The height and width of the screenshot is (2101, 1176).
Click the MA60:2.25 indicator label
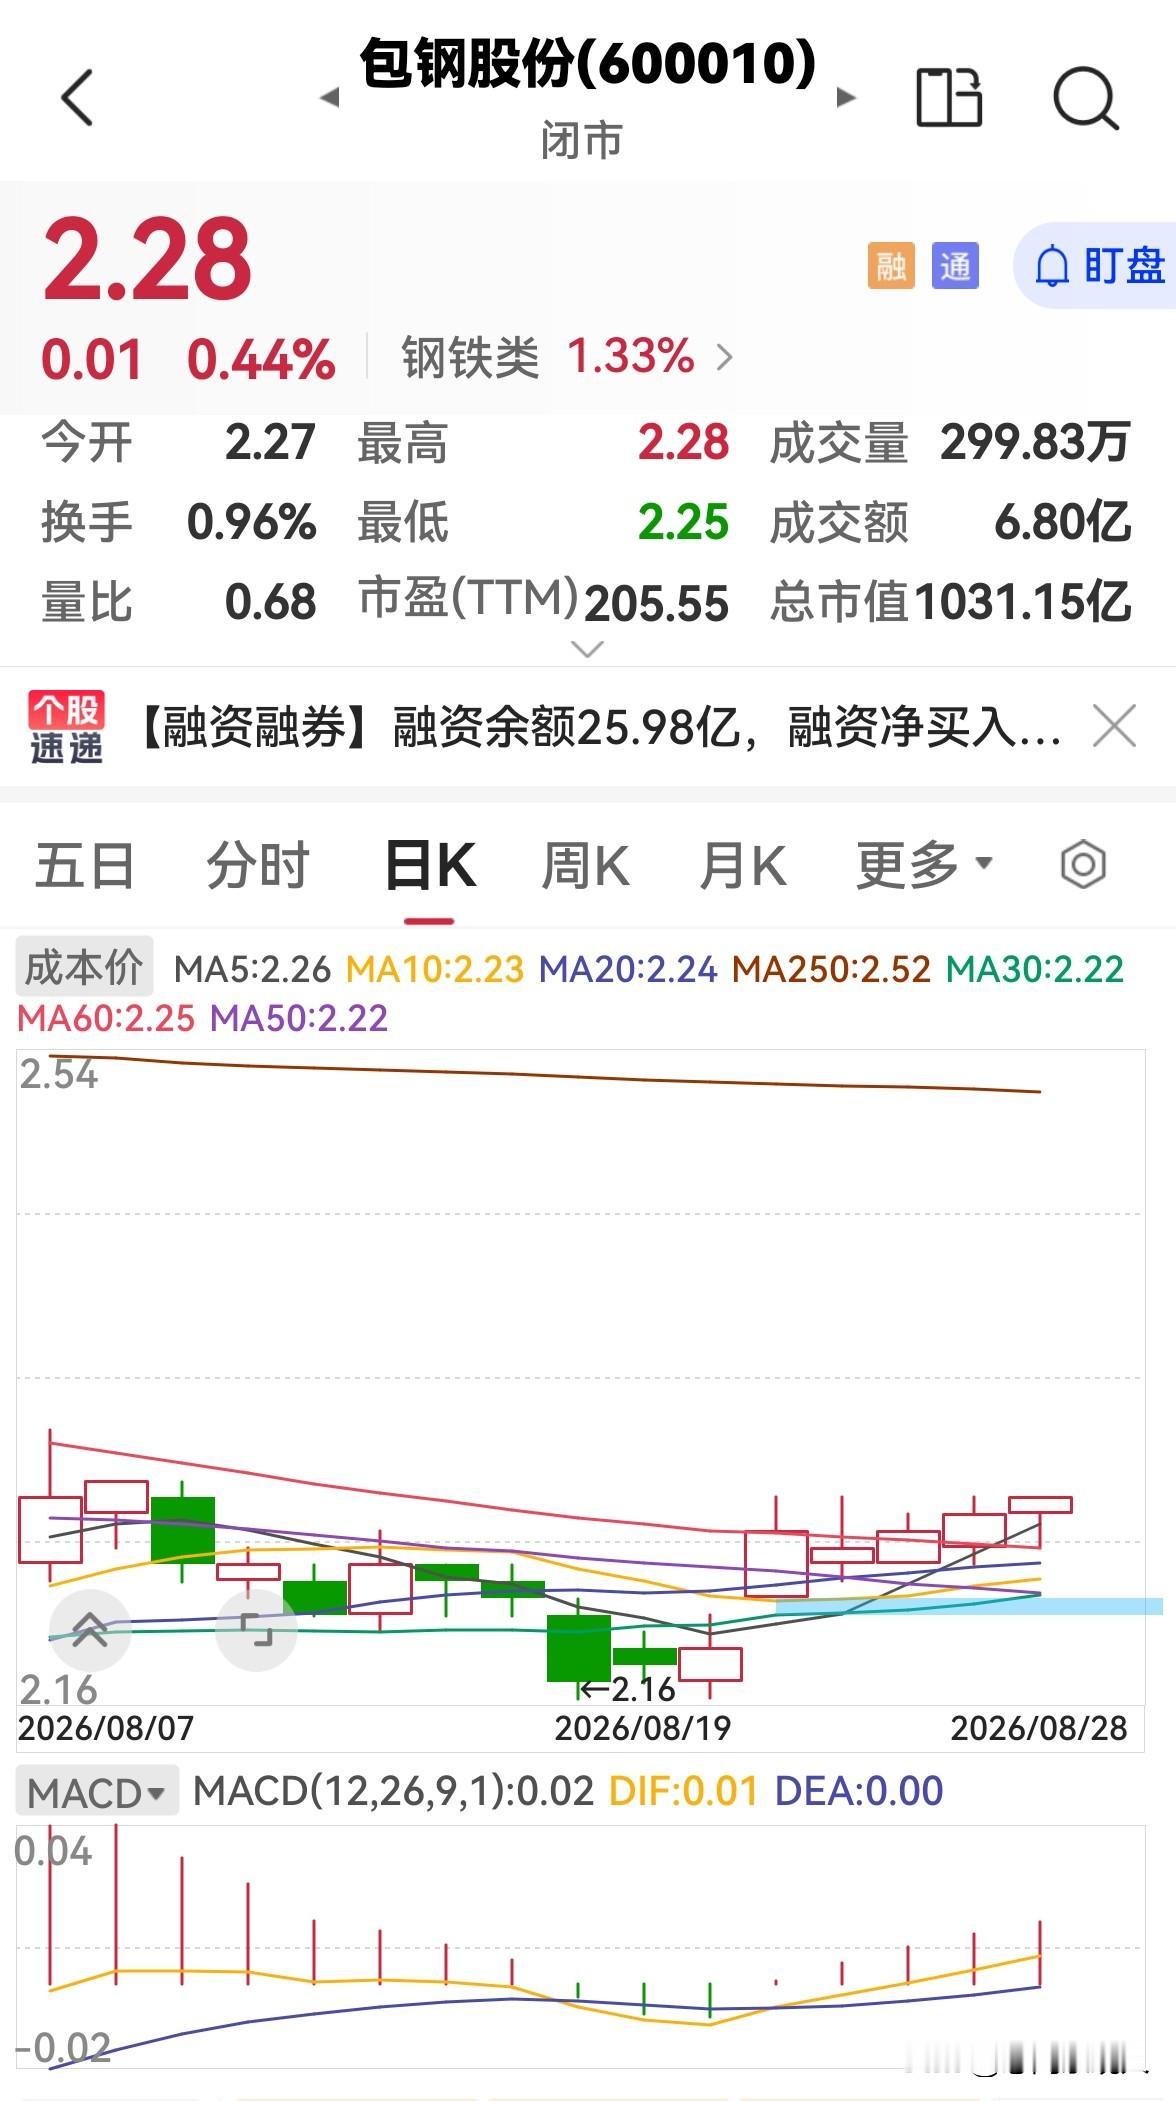tap(106, 1018)
